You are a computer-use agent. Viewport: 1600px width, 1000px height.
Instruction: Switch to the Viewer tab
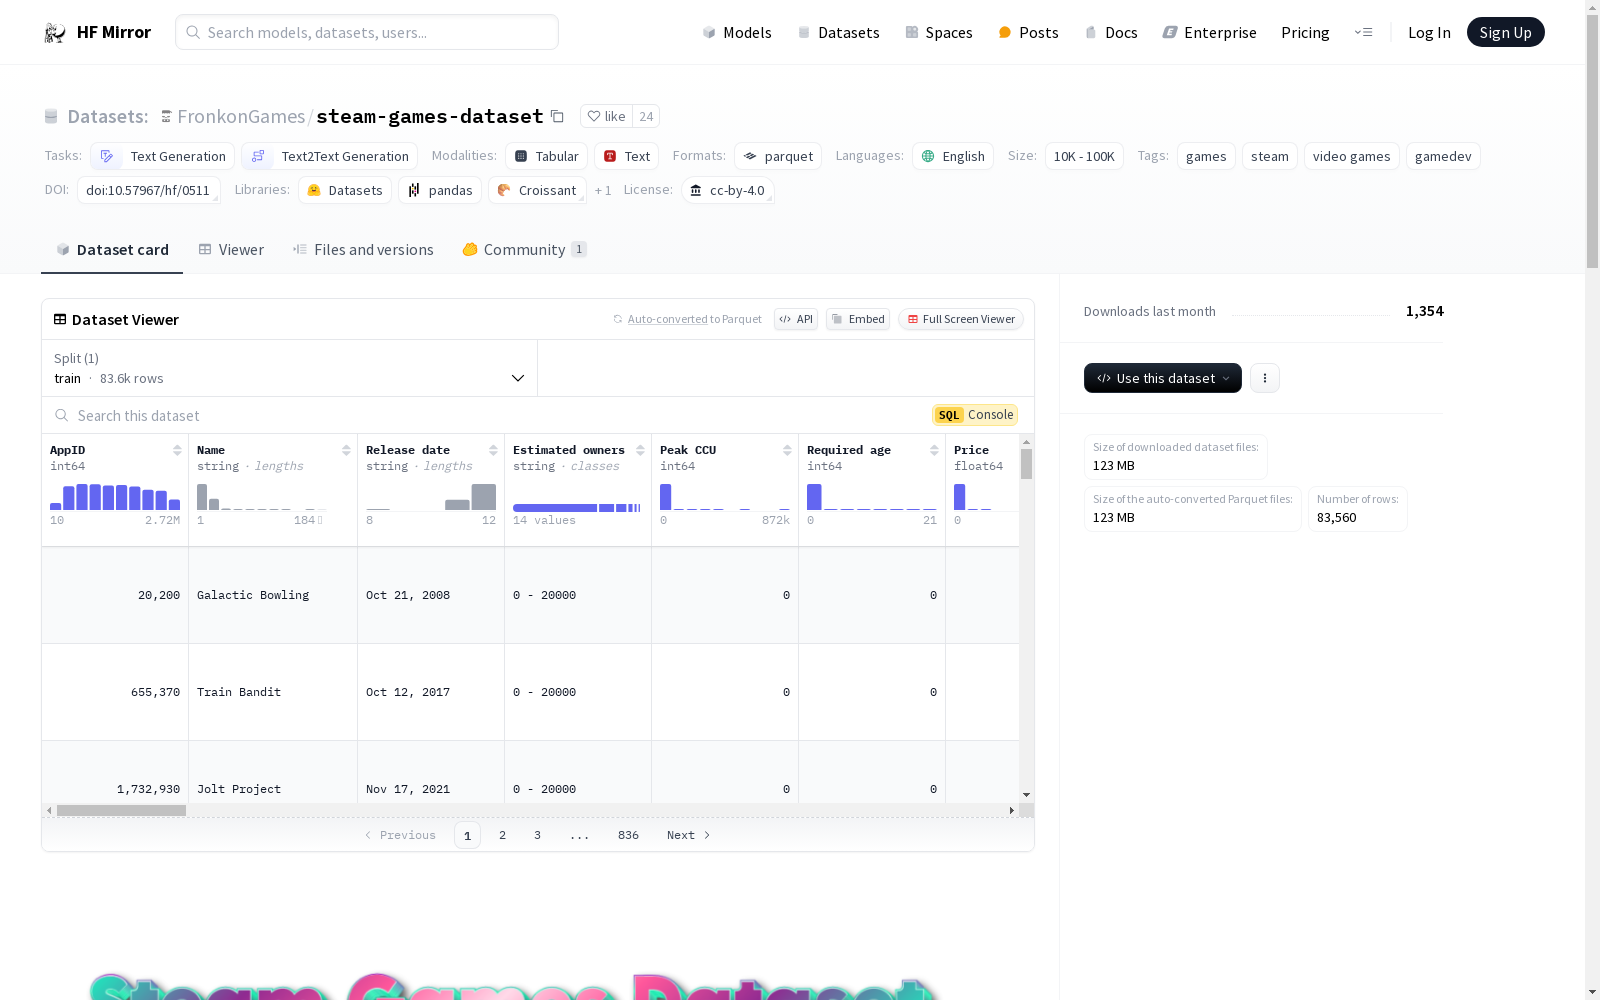point(231,250)
